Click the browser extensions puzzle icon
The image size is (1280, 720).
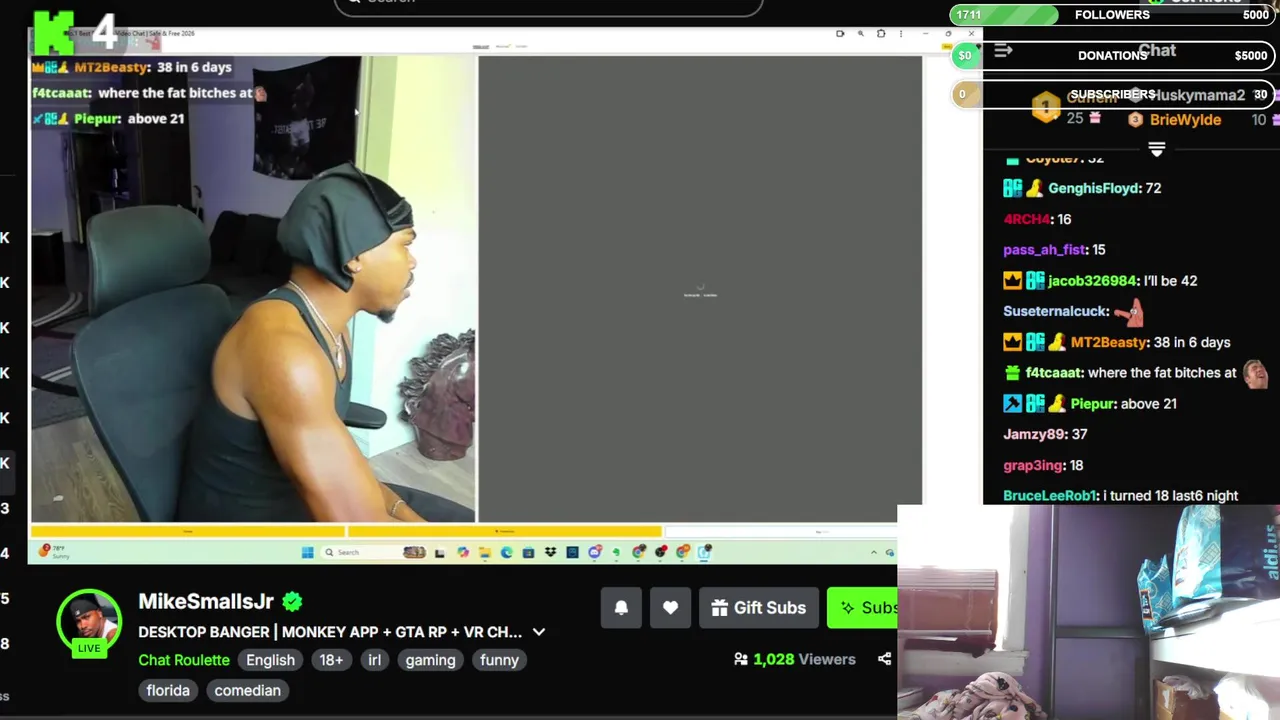[x=881, y=34]
